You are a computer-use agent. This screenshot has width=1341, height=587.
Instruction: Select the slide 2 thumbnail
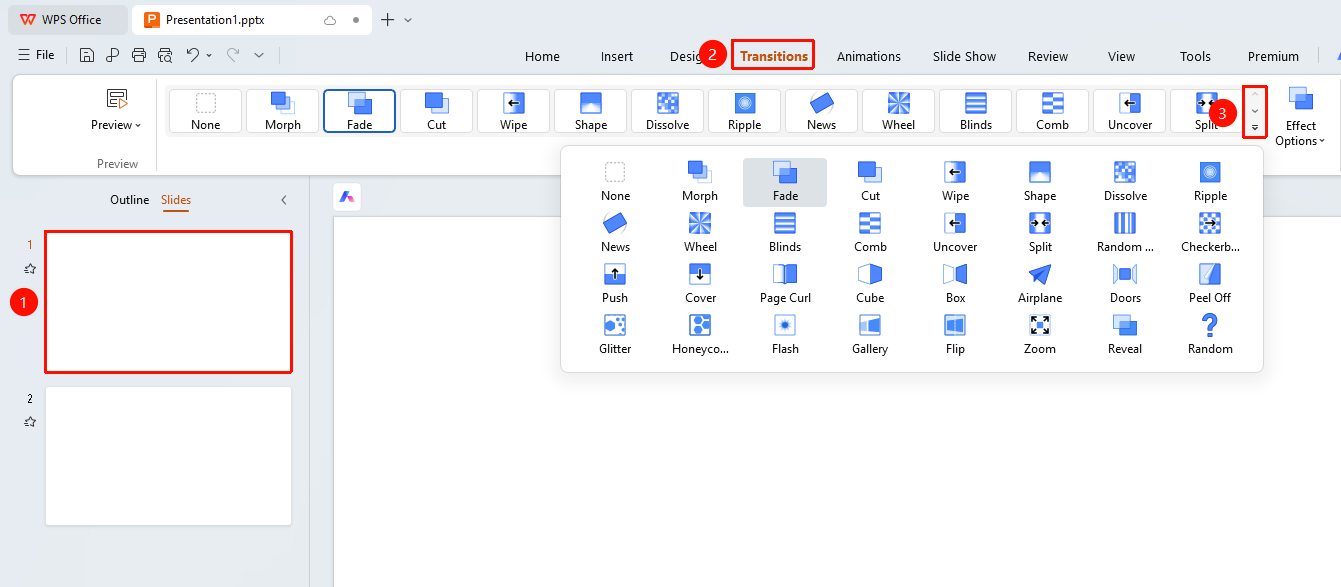click(169, 456)
